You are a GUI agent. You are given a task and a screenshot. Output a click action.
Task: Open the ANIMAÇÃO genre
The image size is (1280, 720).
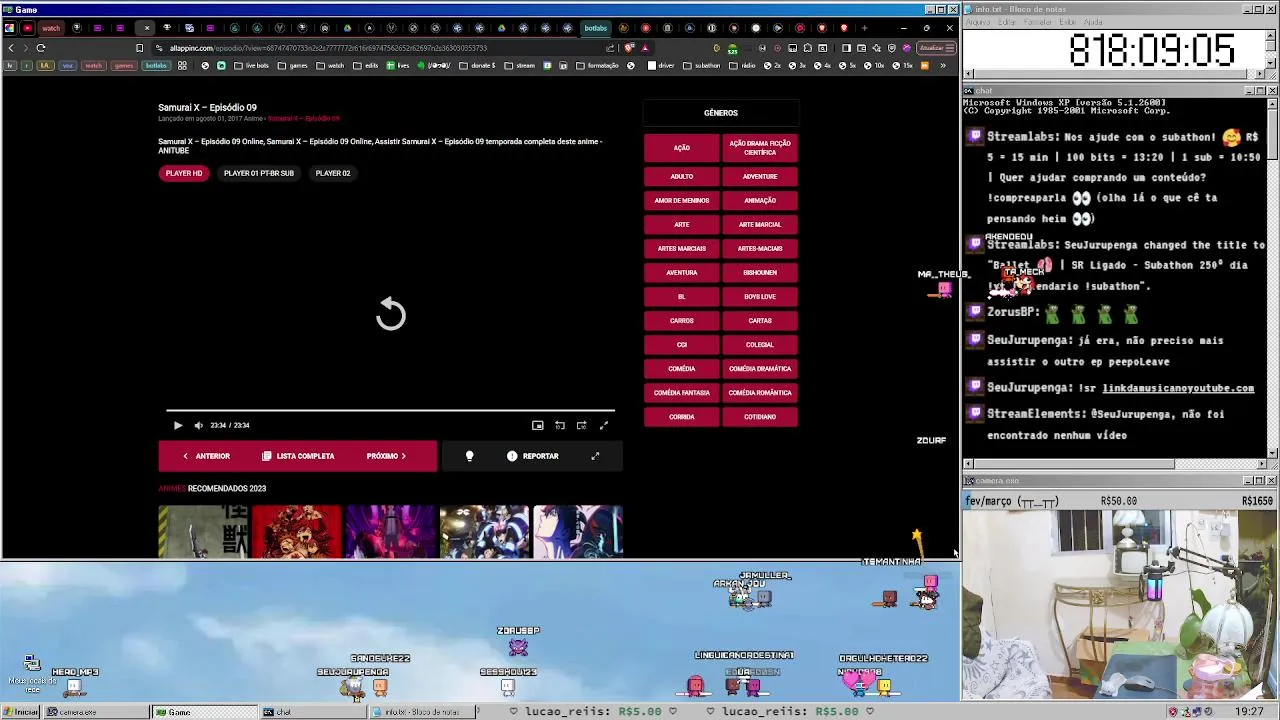pyautogui.click(x=760, y=200)
